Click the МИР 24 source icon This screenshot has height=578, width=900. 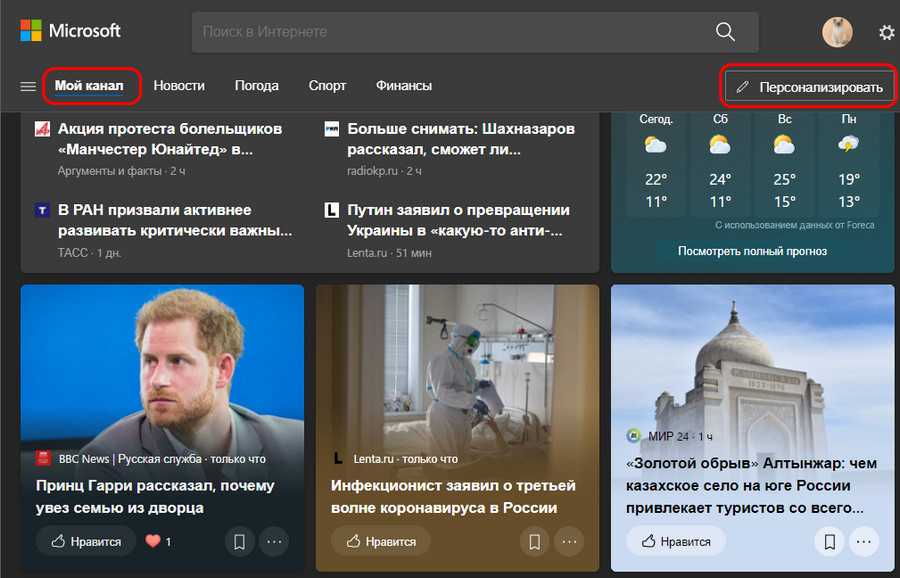(634, 436)
